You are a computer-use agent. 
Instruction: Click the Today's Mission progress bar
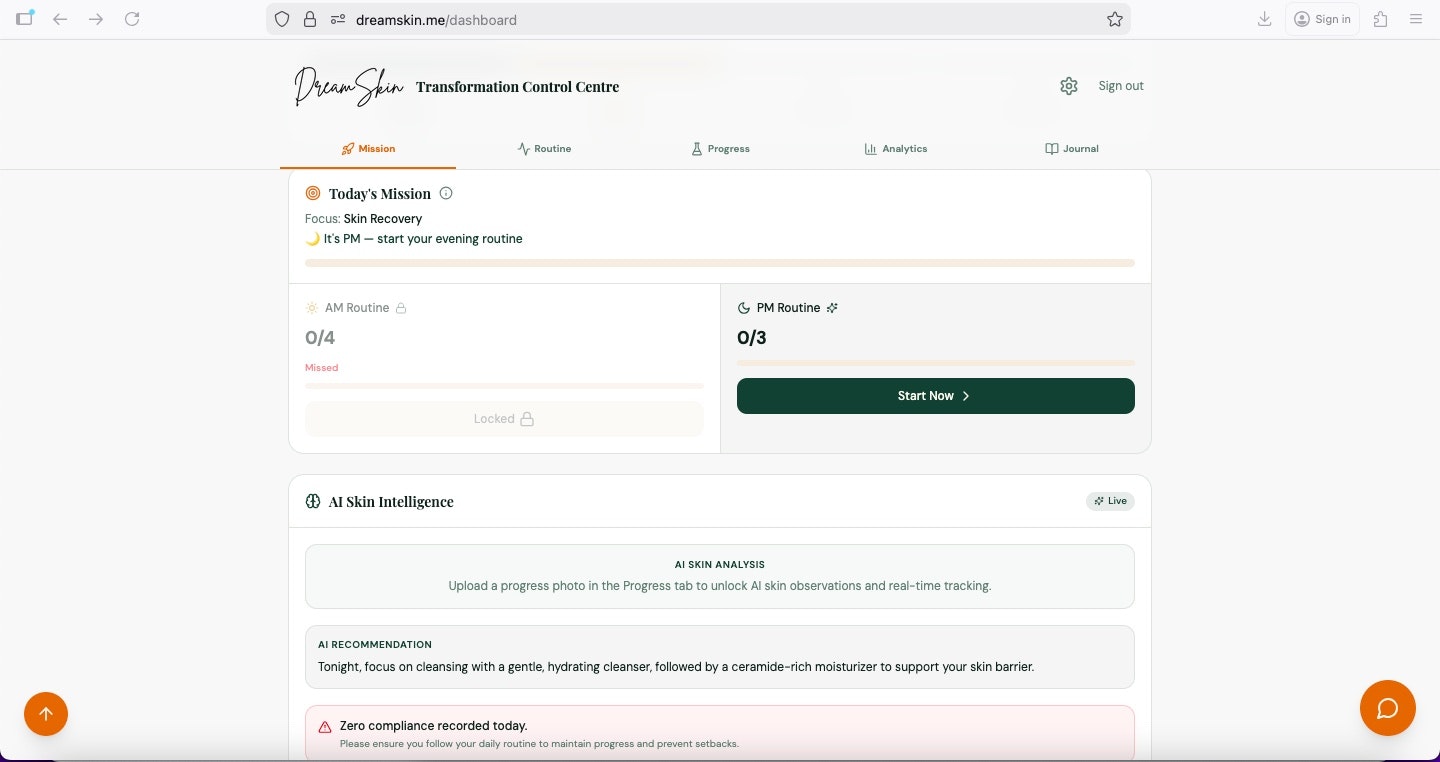coord(719,263)
